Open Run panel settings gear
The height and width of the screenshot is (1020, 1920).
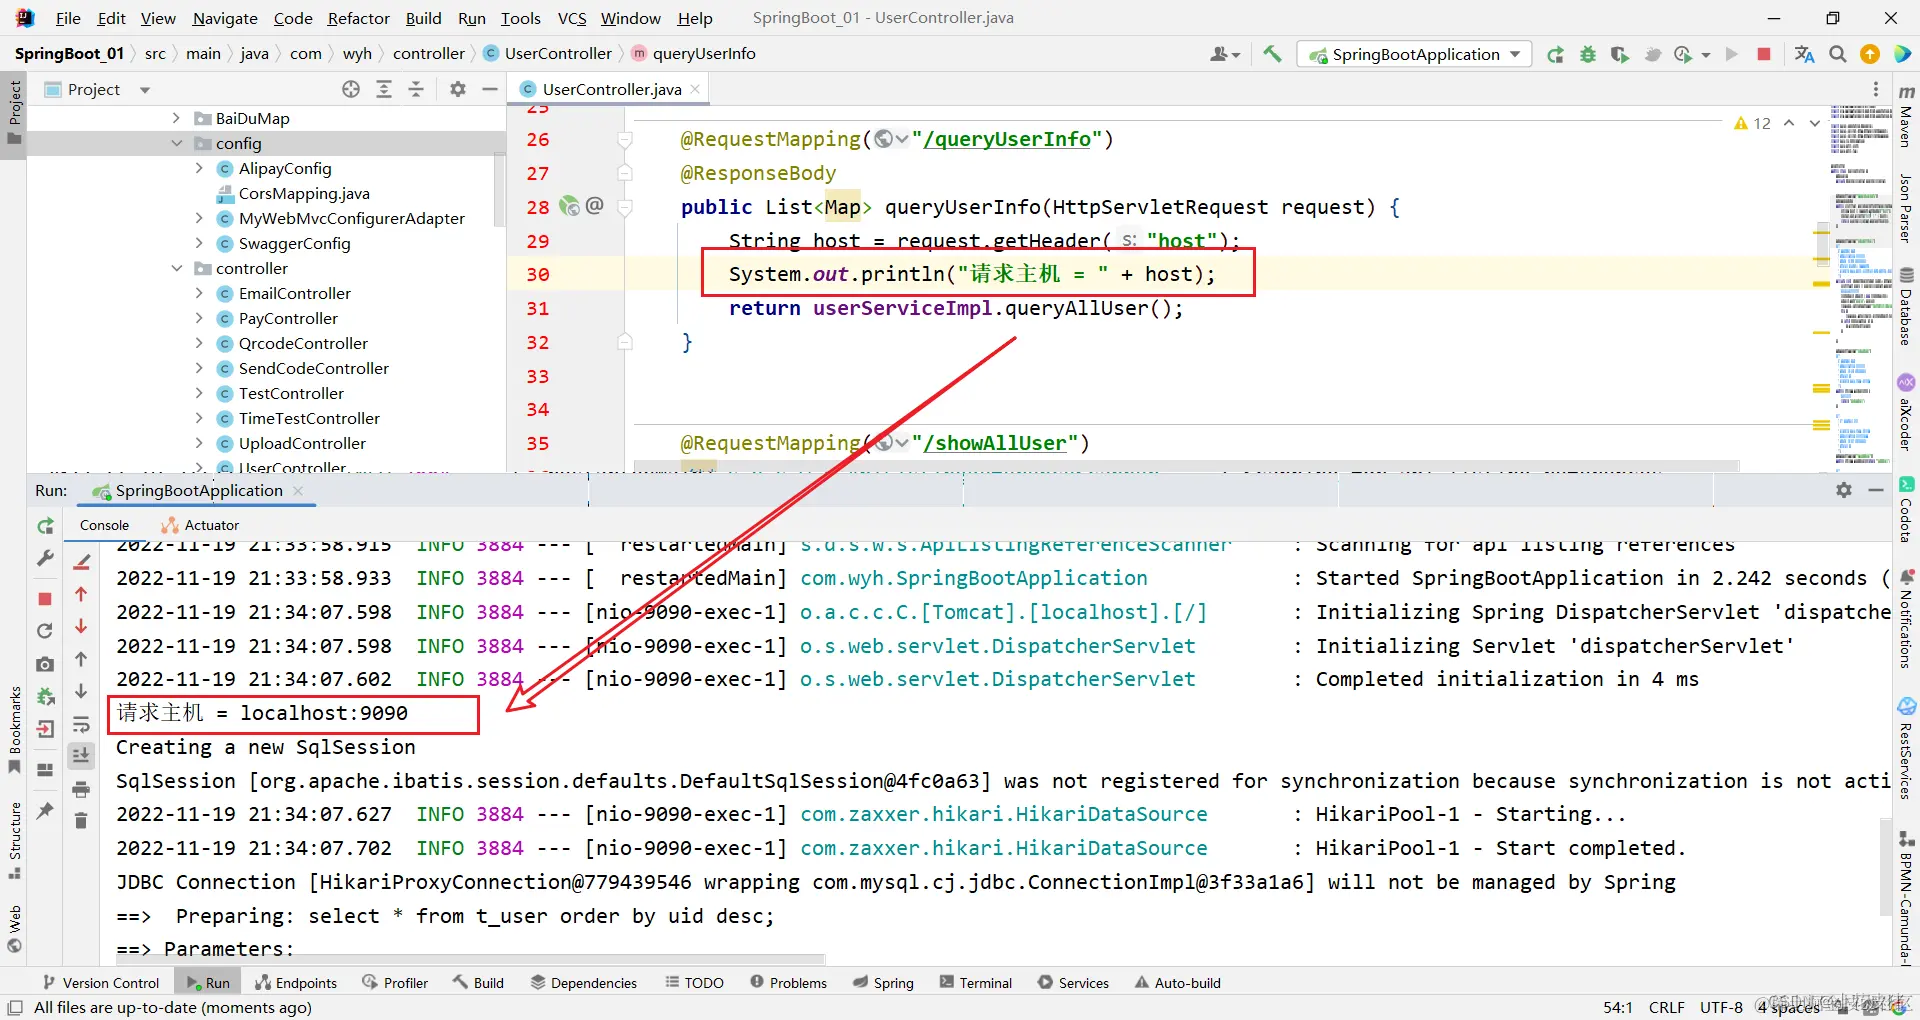1844,490
